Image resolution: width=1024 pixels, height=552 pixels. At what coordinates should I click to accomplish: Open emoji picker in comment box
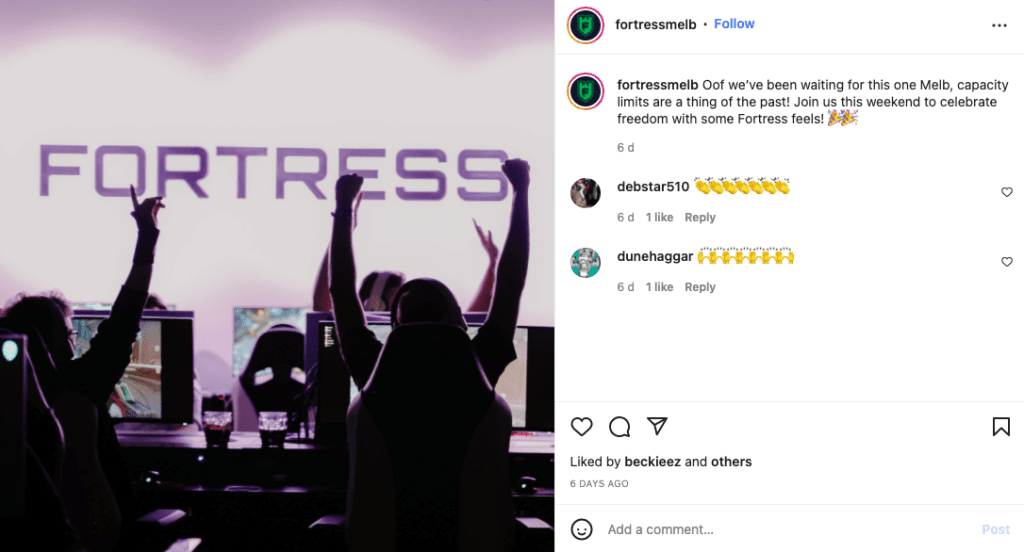(581, 529)
